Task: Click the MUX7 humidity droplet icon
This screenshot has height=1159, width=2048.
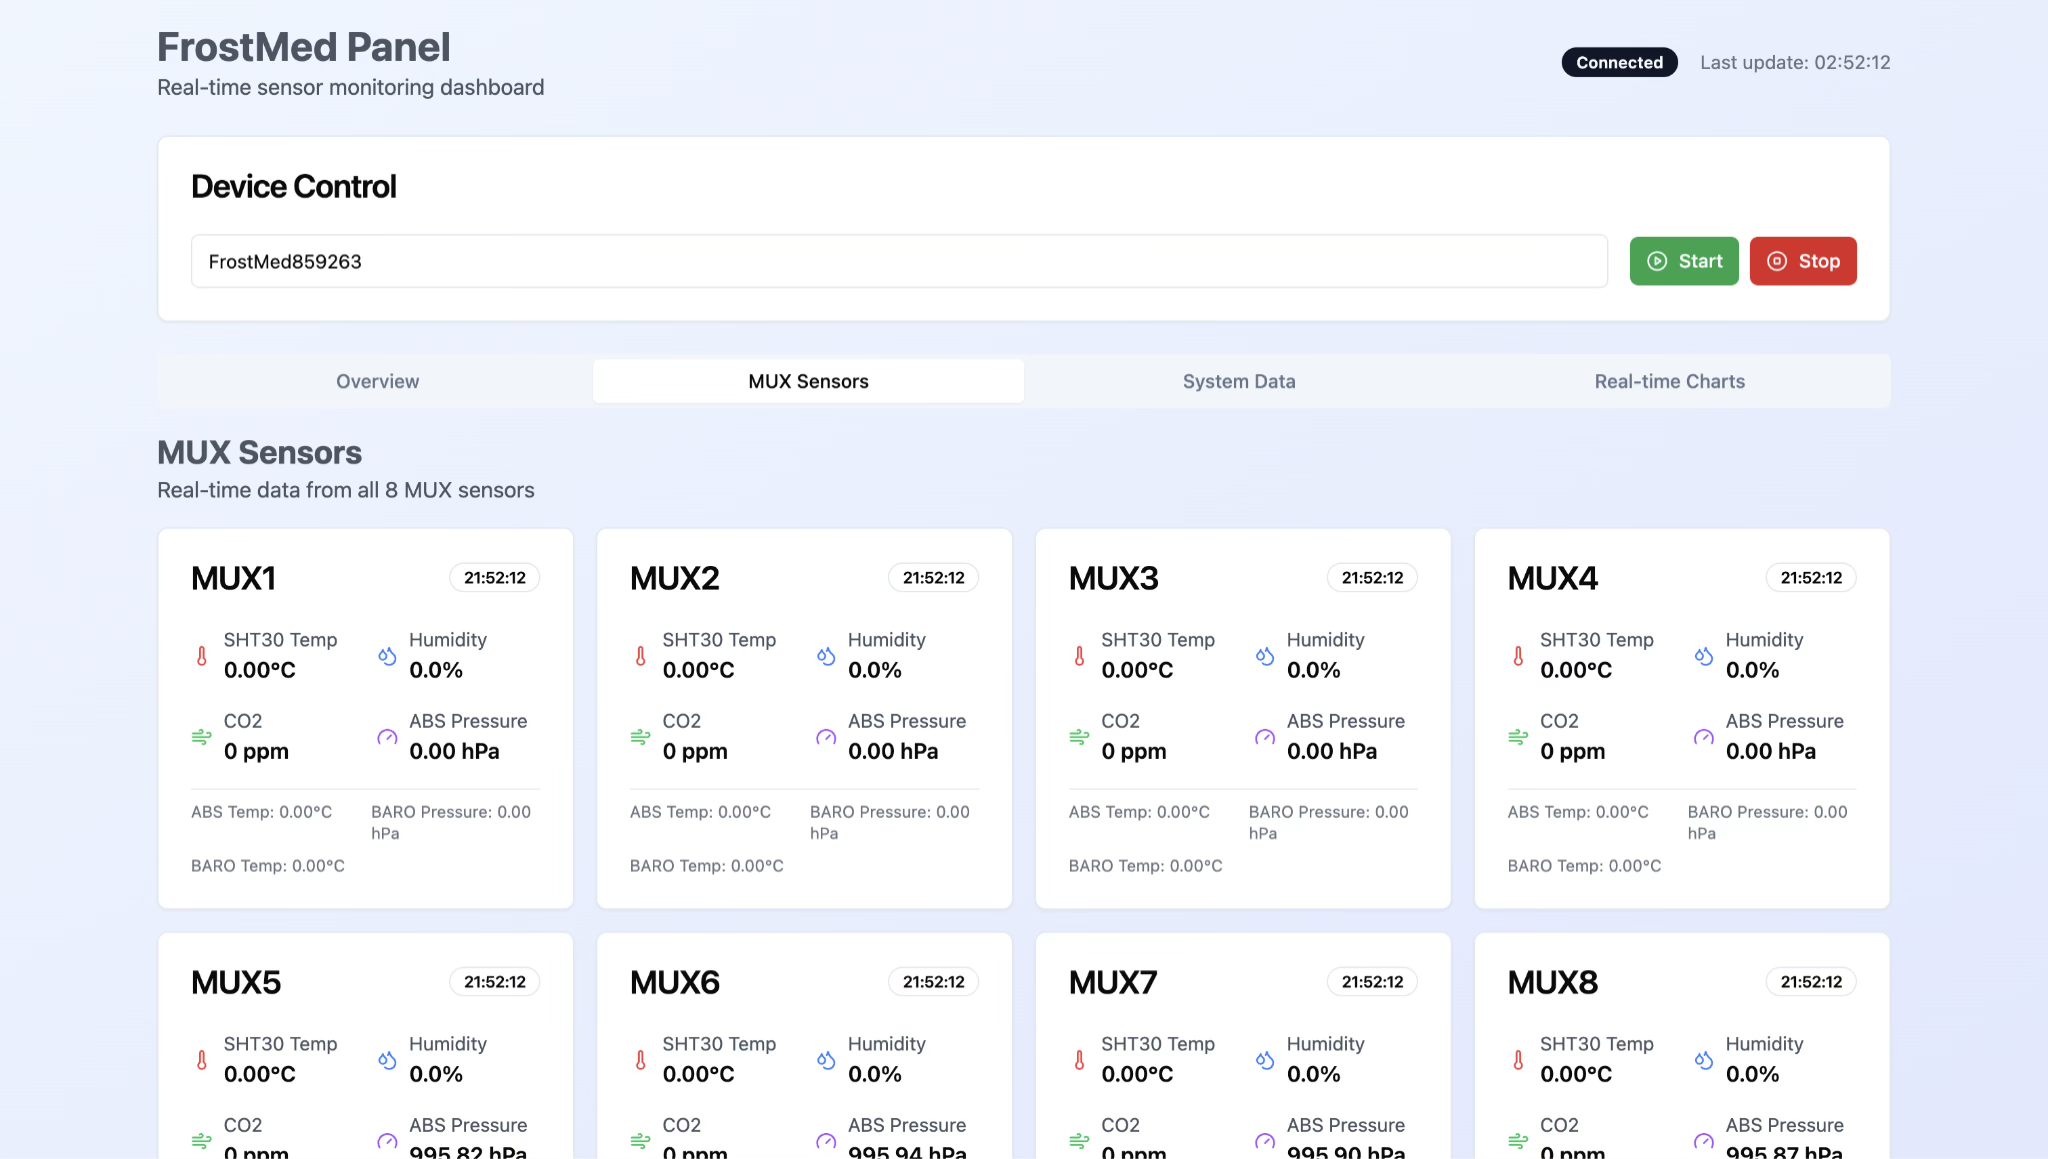Action: click(x=1265, y=1060)
